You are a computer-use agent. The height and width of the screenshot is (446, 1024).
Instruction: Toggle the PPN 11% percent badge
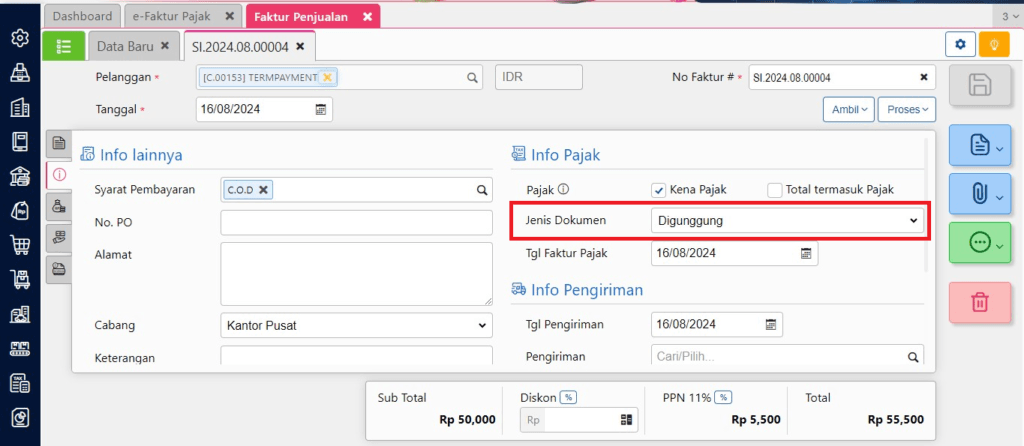pos(723,398)
